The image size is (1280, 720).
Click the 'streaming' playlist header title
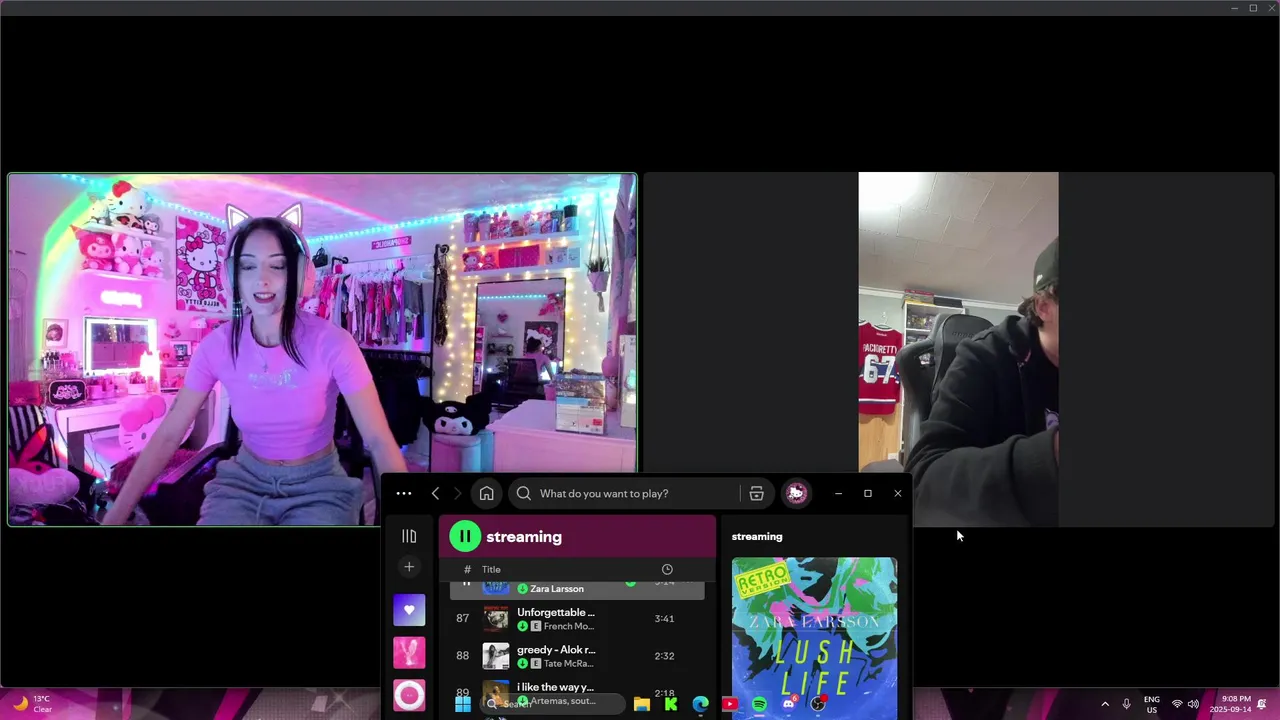pyautogui.click(x=524, y=537)
